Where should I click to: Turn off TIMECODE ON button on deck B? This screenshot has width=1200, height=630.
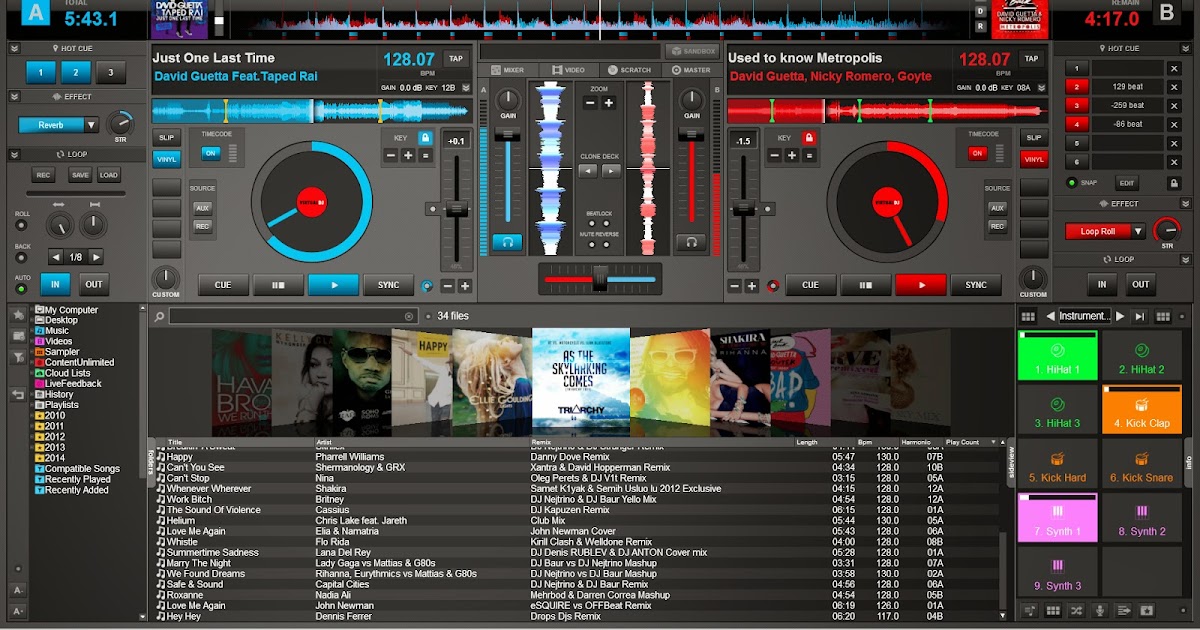pyautogui.click(x=977, y=153)
